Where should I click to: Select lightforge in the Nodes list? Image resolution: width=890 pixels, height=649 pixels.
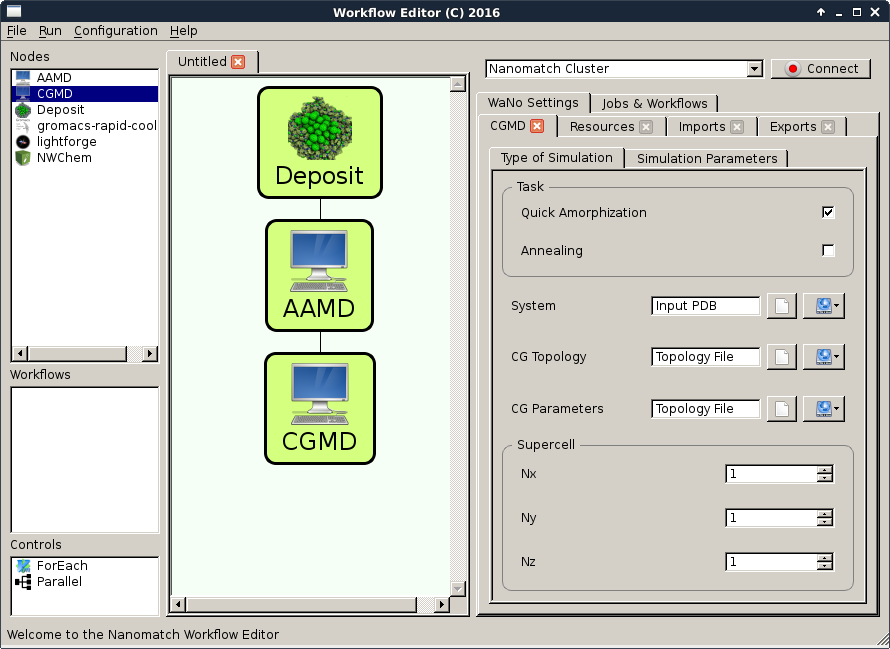point(66,142)
